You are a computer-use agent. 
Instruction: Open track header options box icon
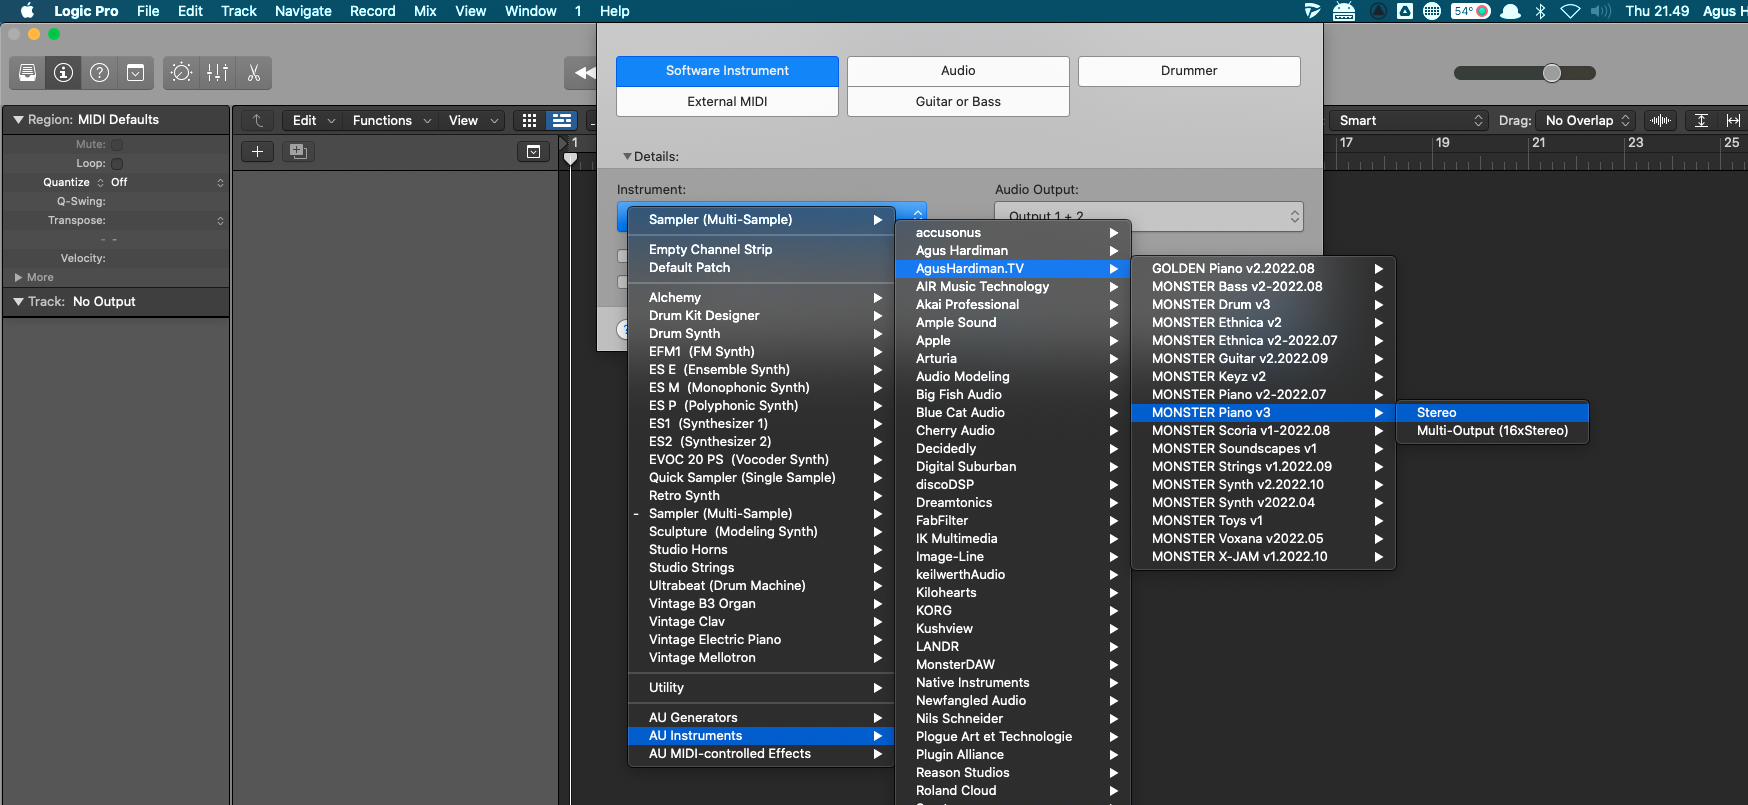tap(533, 151)
